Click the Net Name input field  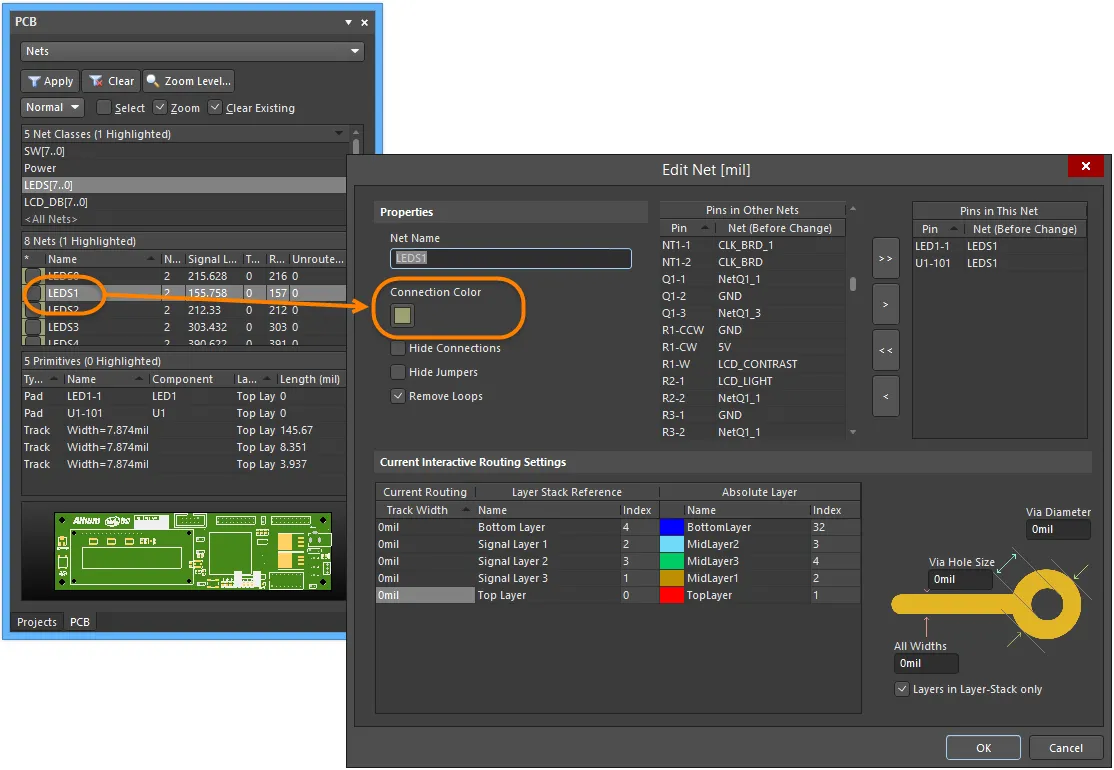coord(511,258)
